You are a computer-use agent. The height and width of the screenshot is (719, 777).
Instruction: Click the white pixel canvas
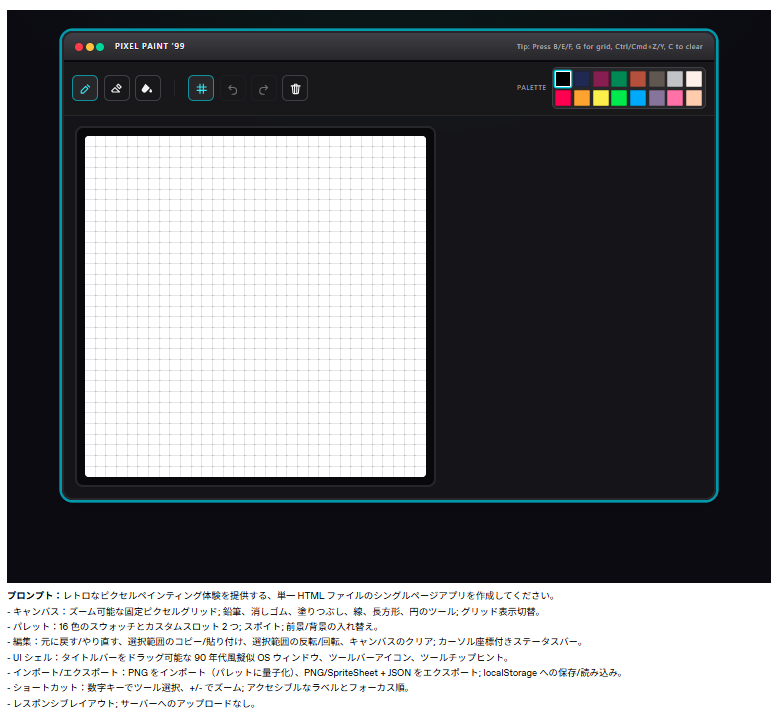click(x=255, y=306)
